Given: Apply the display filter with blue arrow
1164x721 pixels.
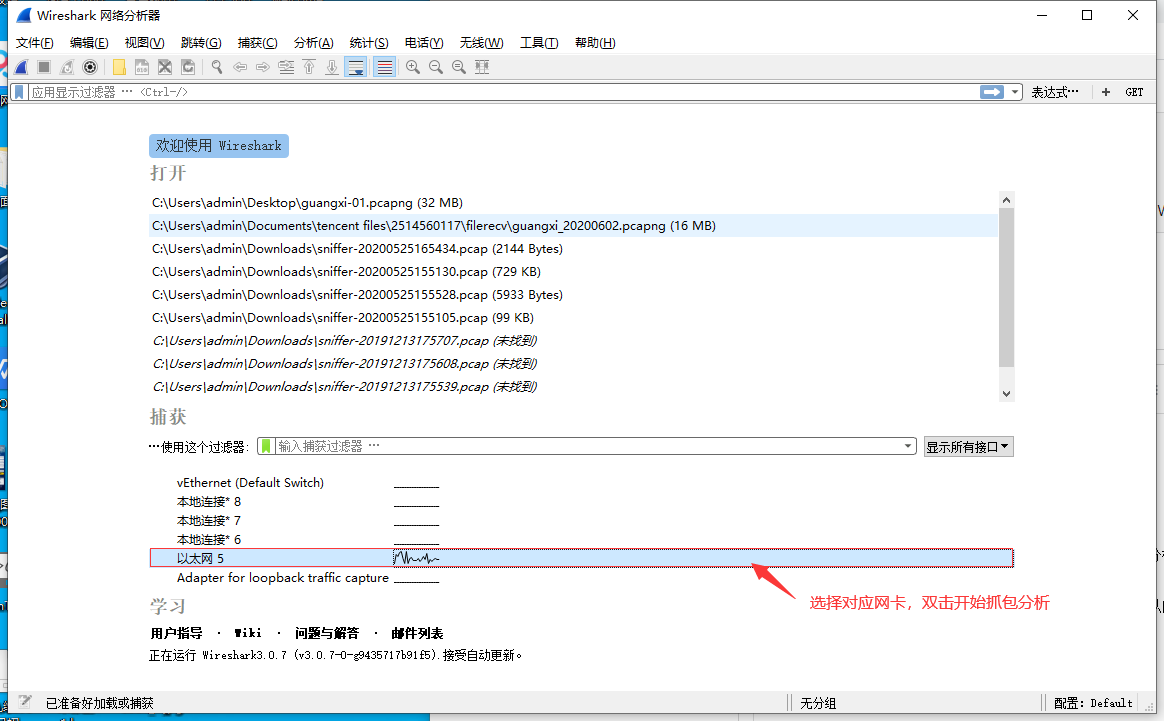Looking at the screenshot, I should pos(992,92).
